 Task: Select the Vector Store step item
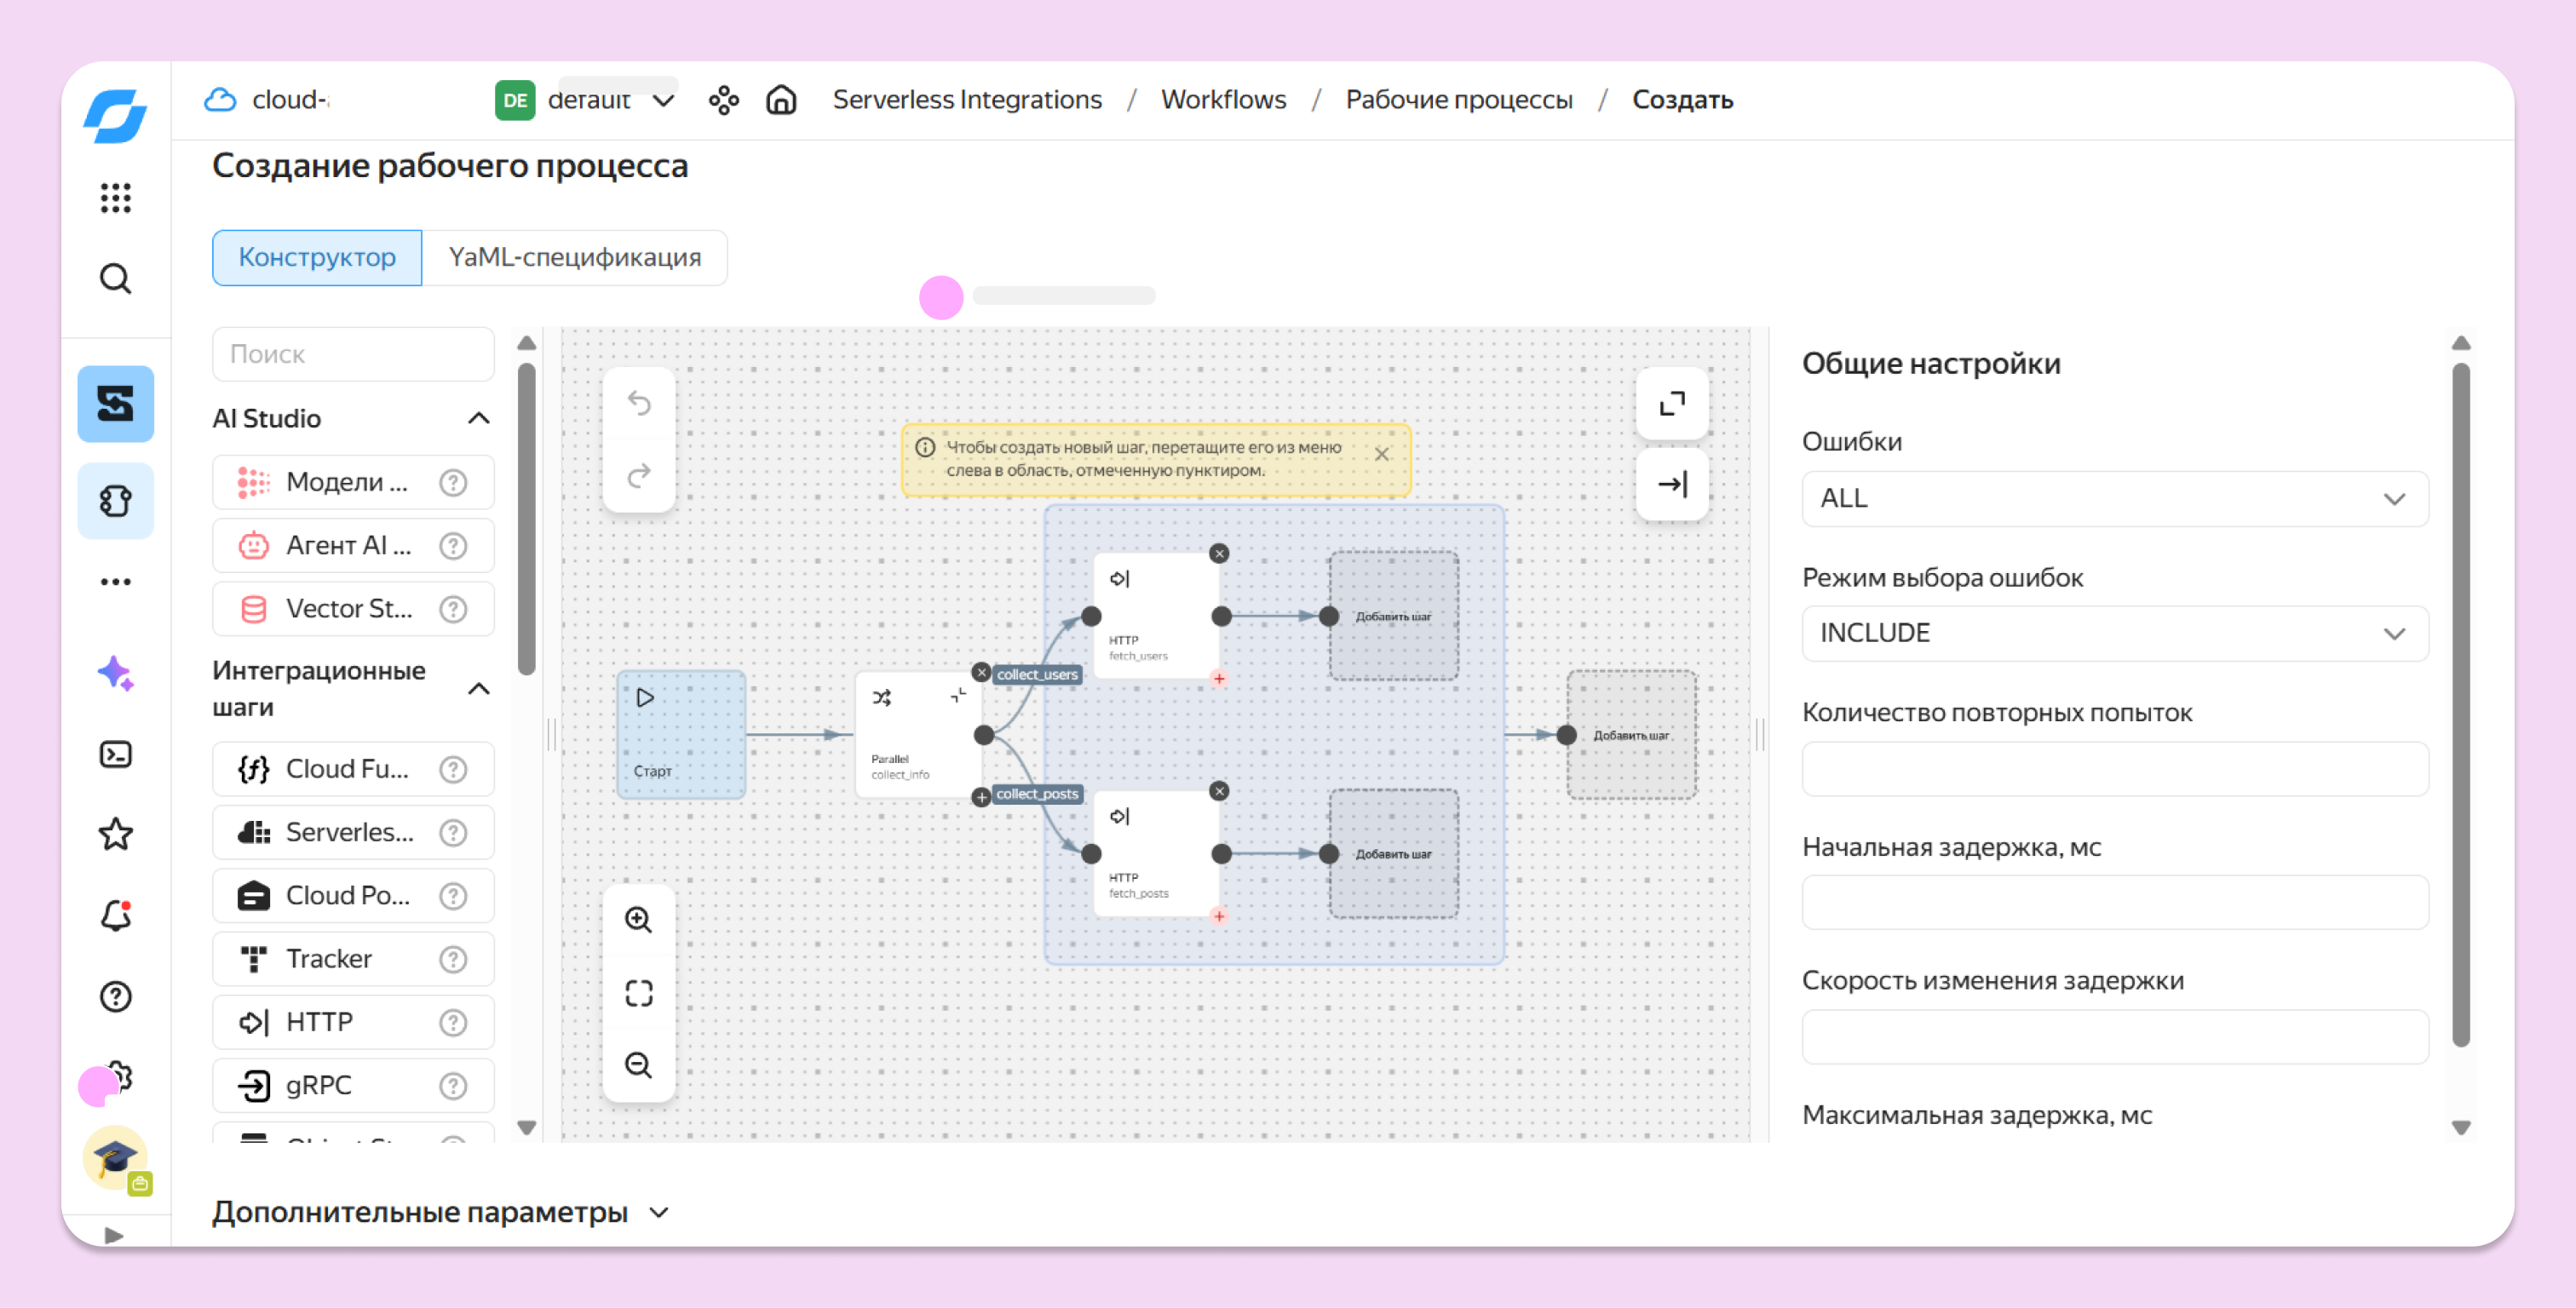(x=353, y=608)
